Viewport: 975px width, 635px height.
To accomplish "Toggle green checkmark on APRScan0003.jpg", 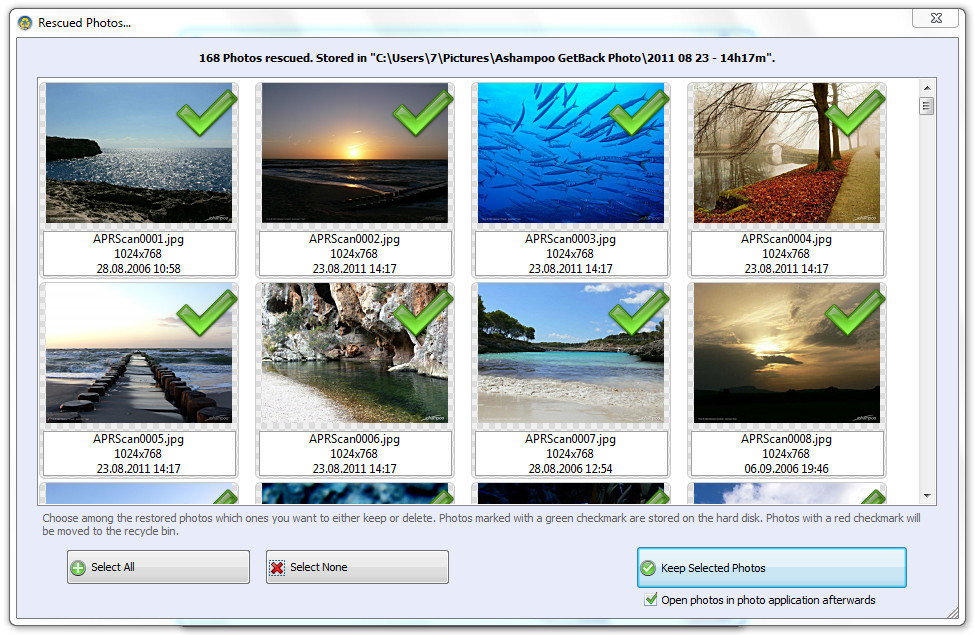I will [639, 112].
